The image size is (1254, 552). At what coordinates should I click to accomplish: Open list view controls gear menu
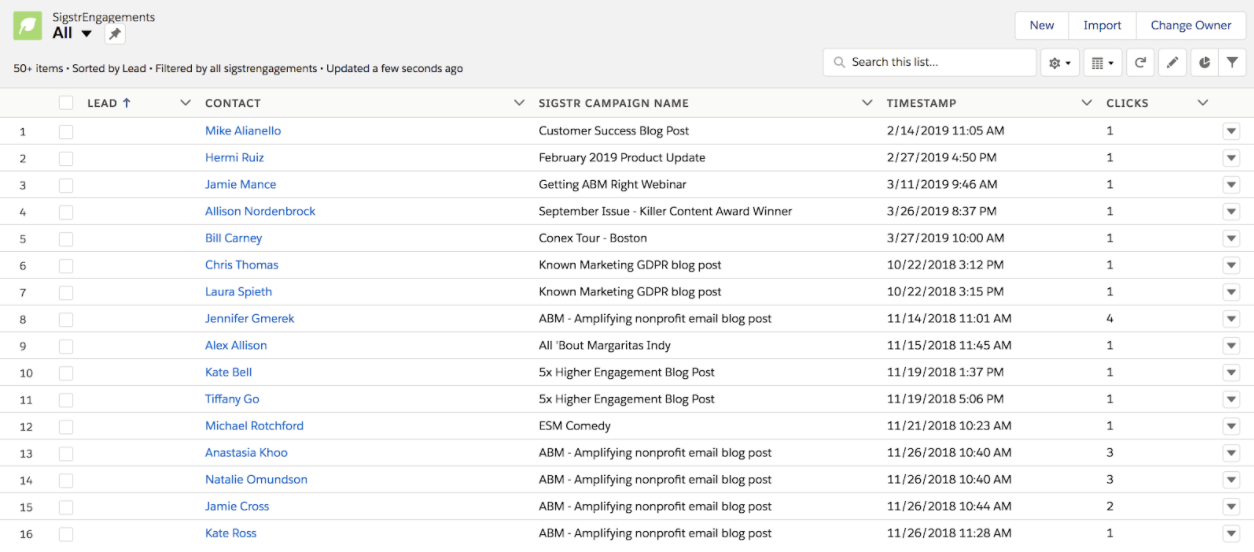(x=1060, y=63)
